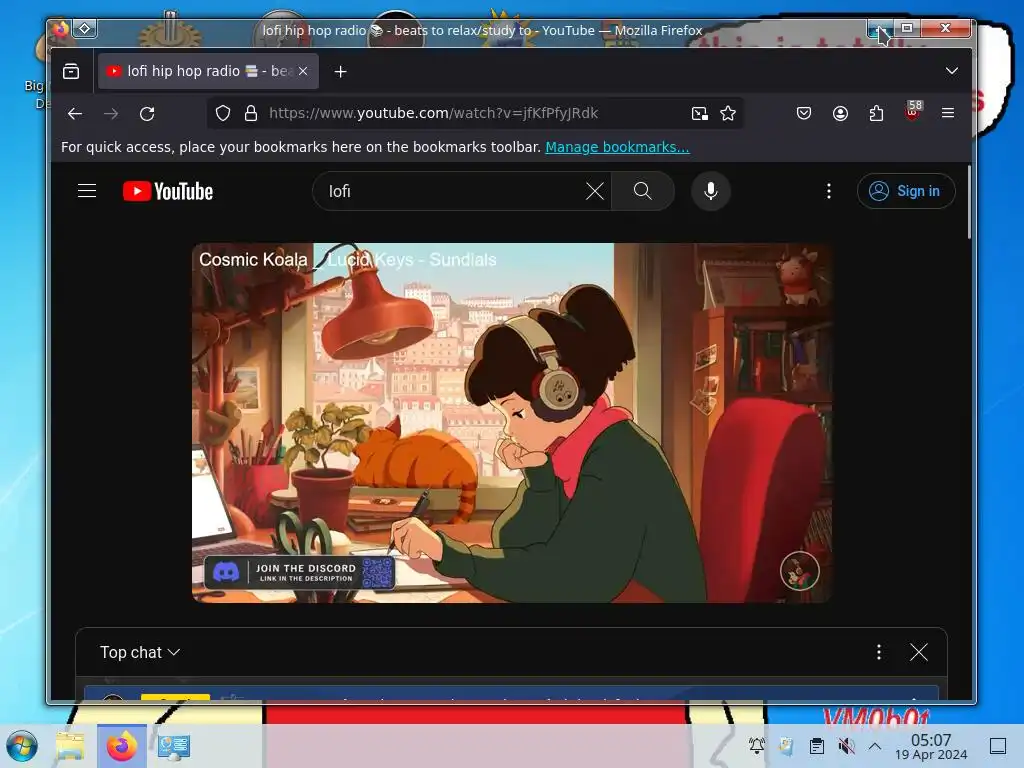The image size is (1024, 768).
Task: Open Firefox View tab overview icon
Action: click(71, 71)
